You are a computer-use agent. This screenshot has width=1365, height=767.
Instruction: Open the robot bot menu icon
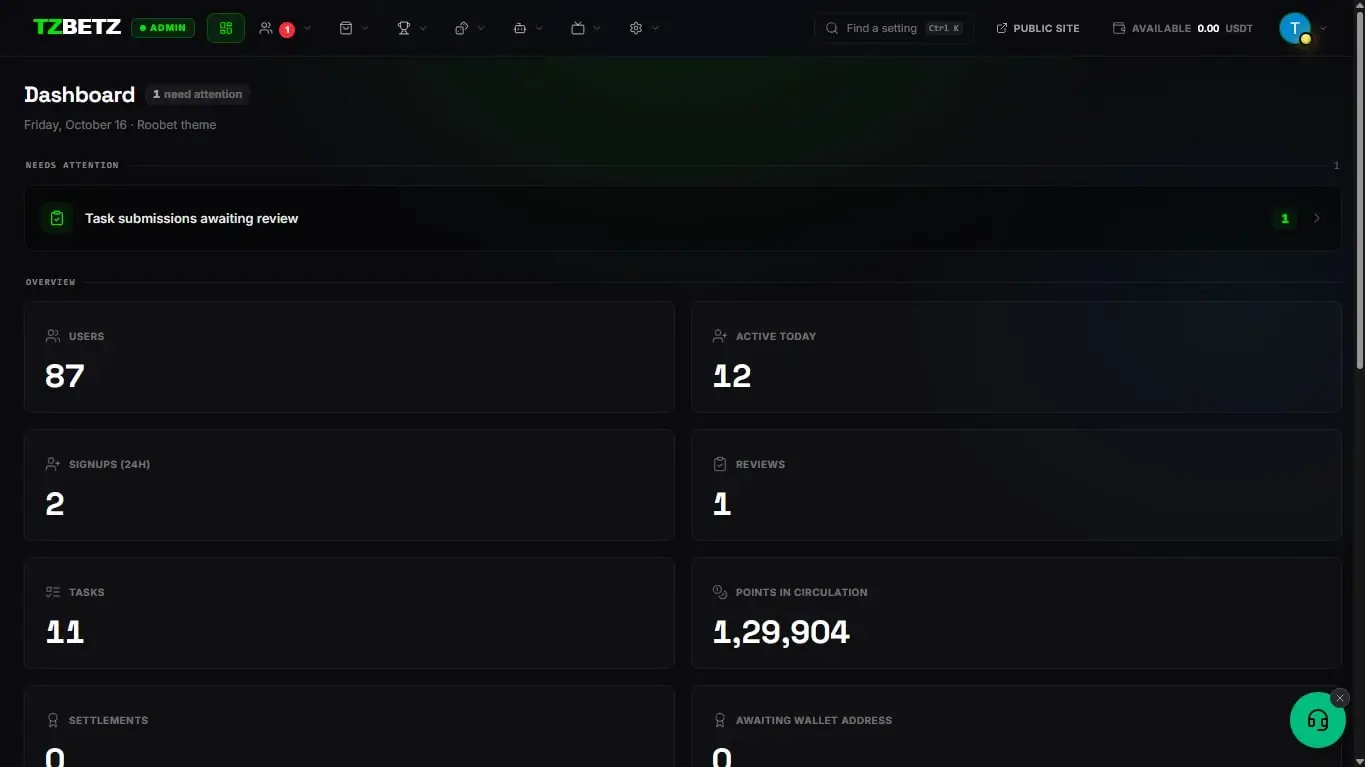520,28
